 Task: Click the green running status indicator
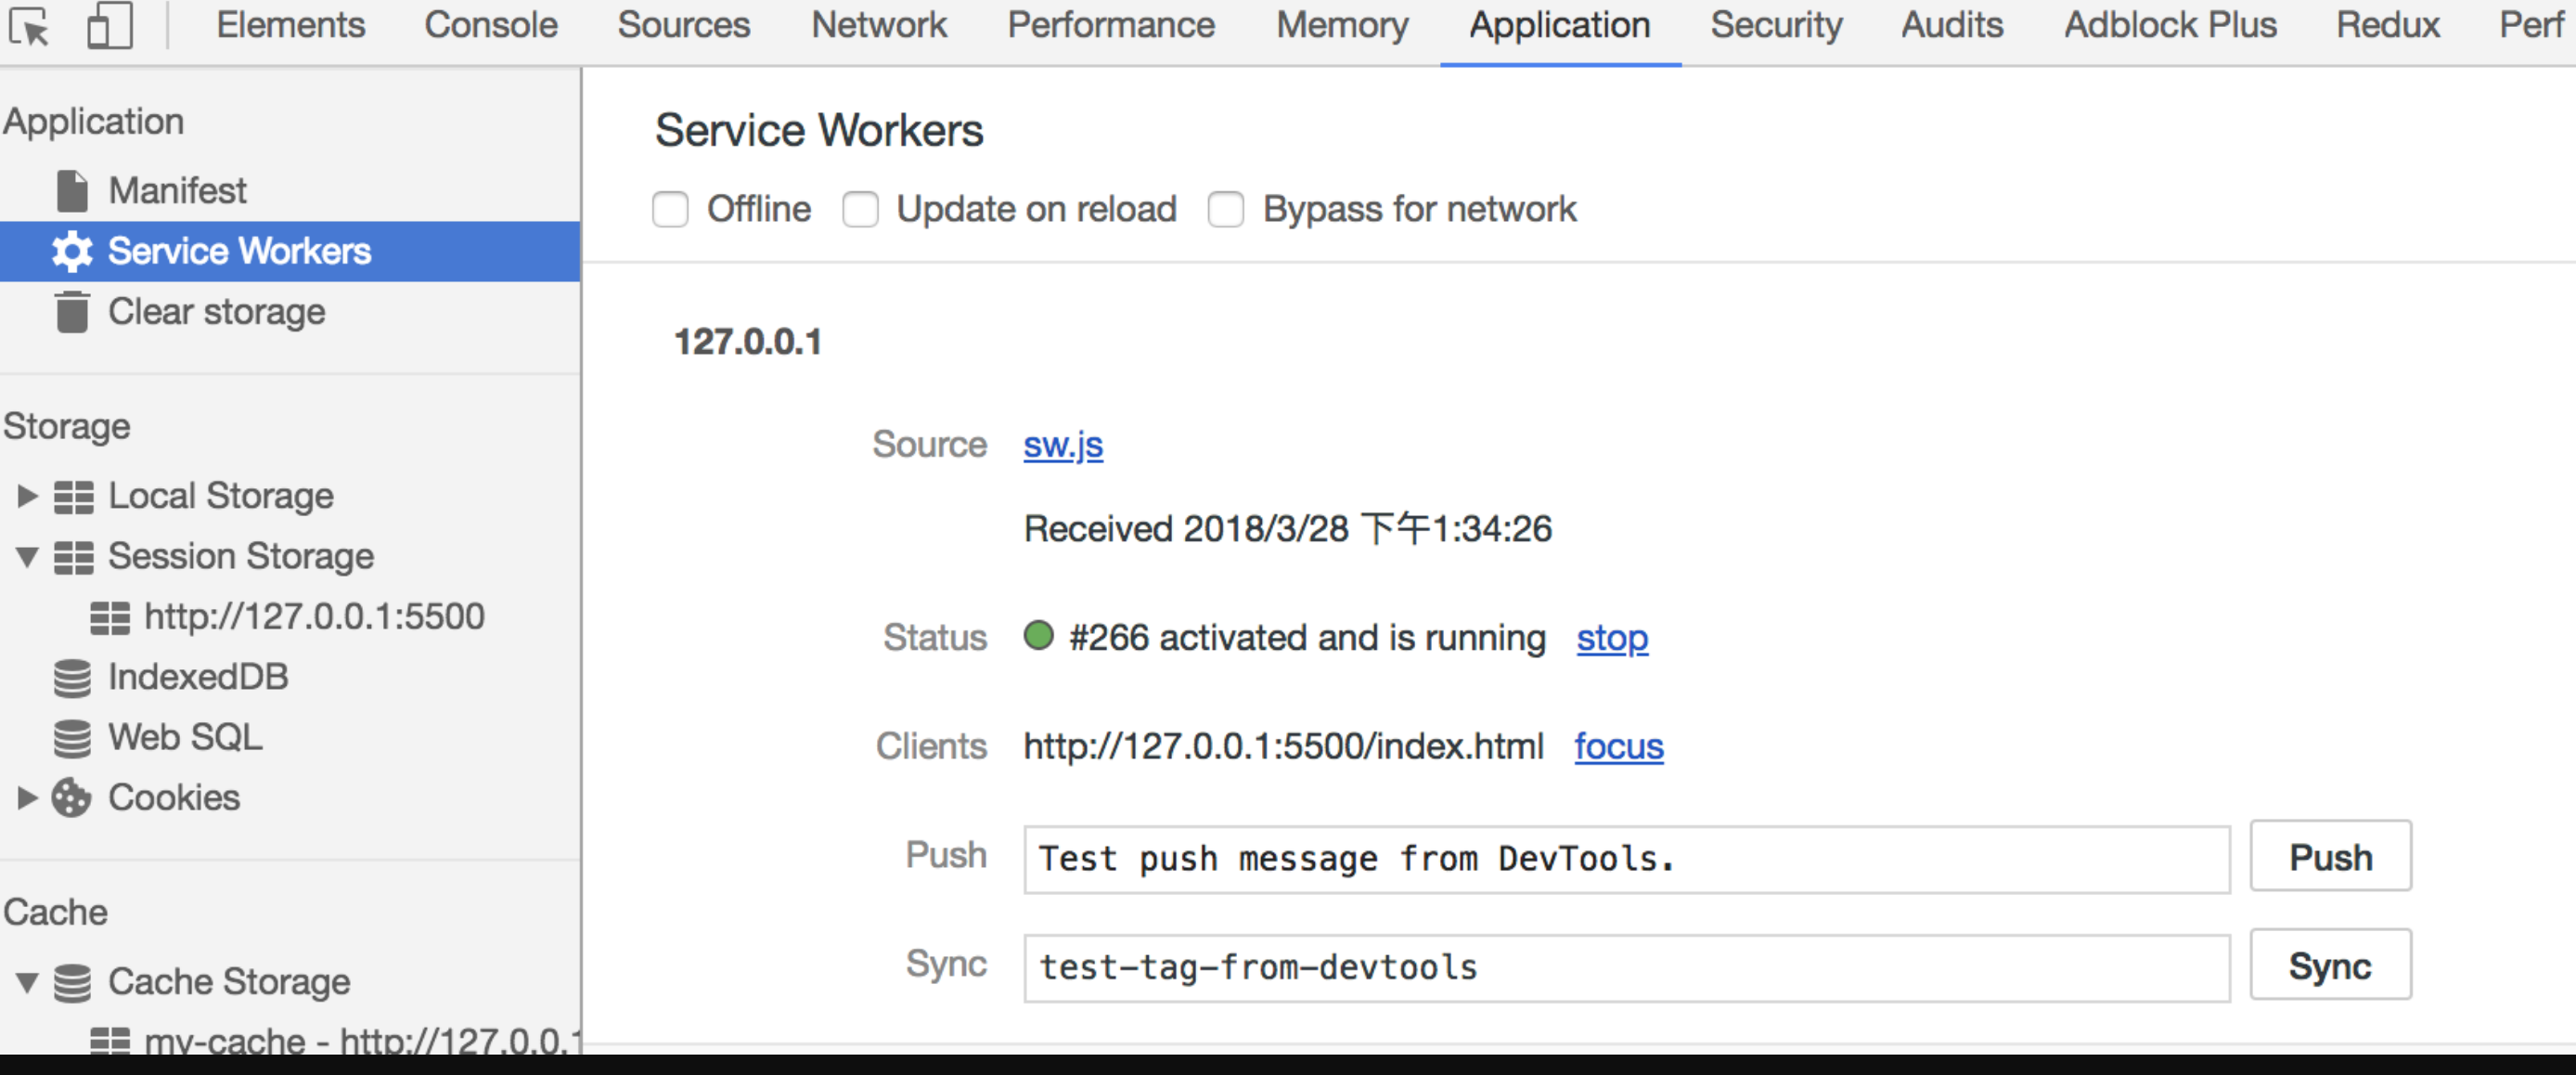(1039, 636)
